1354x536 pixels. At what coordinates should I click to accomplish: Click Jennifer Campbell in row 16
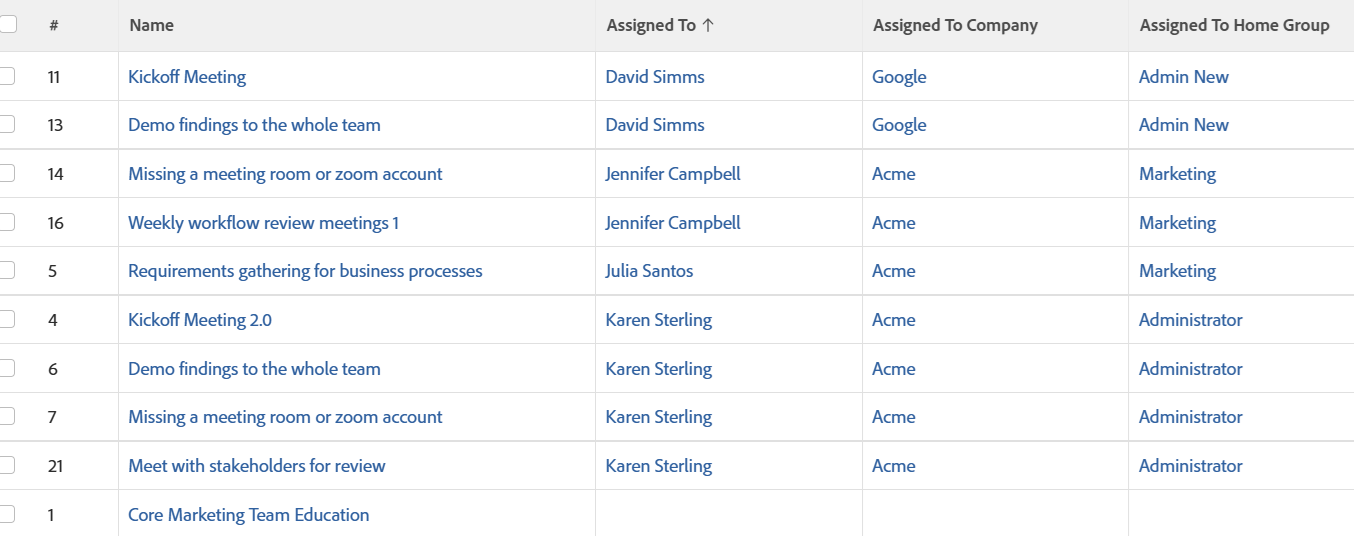point(673,223)
